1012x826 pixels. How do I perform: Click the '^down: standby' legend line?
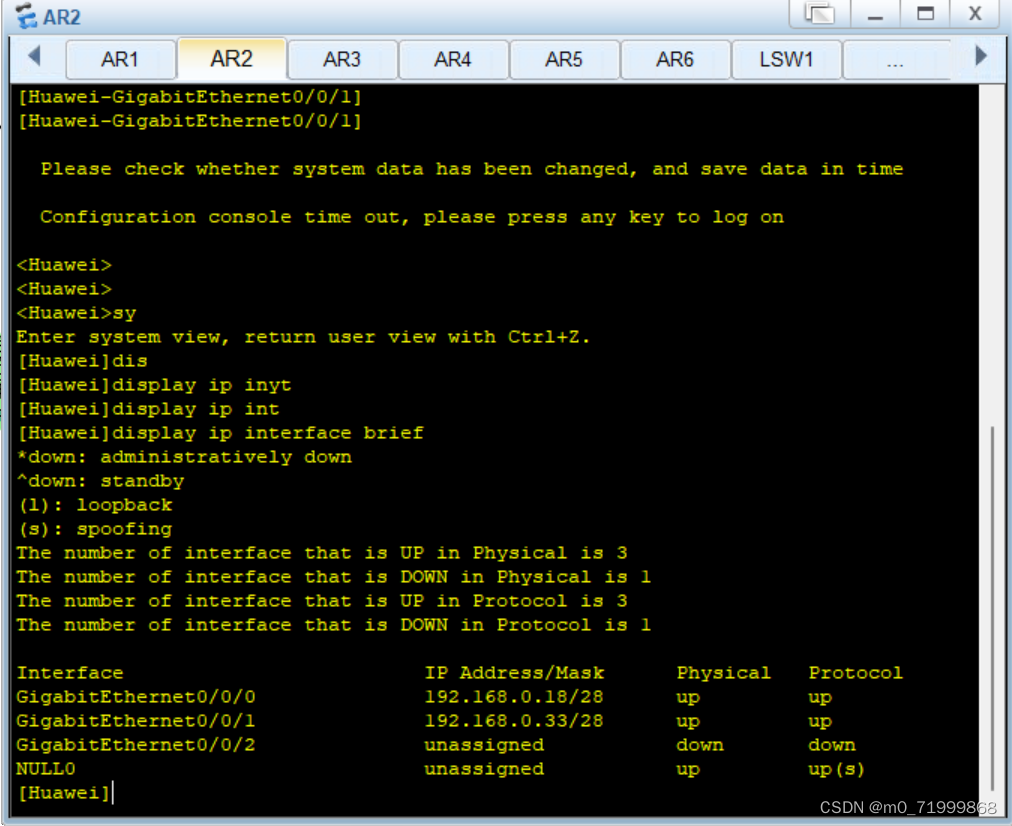click(101, 481)
